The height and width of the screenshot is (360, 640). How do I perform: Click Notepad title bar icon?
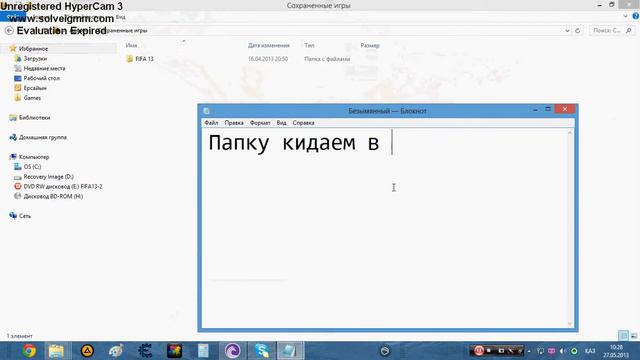tap(207, 111)
